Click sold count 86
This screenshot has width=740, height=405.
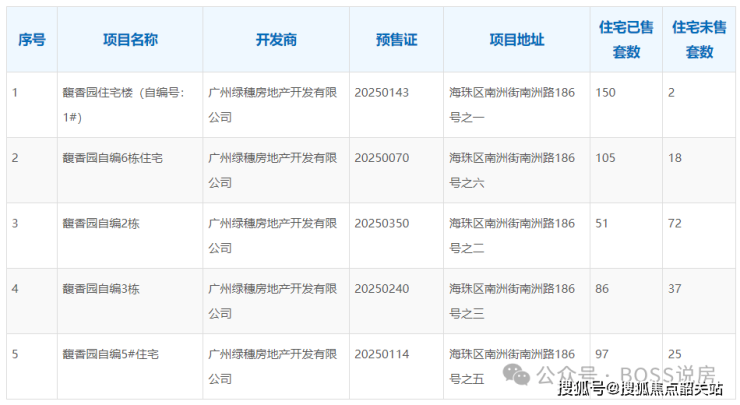602,289
